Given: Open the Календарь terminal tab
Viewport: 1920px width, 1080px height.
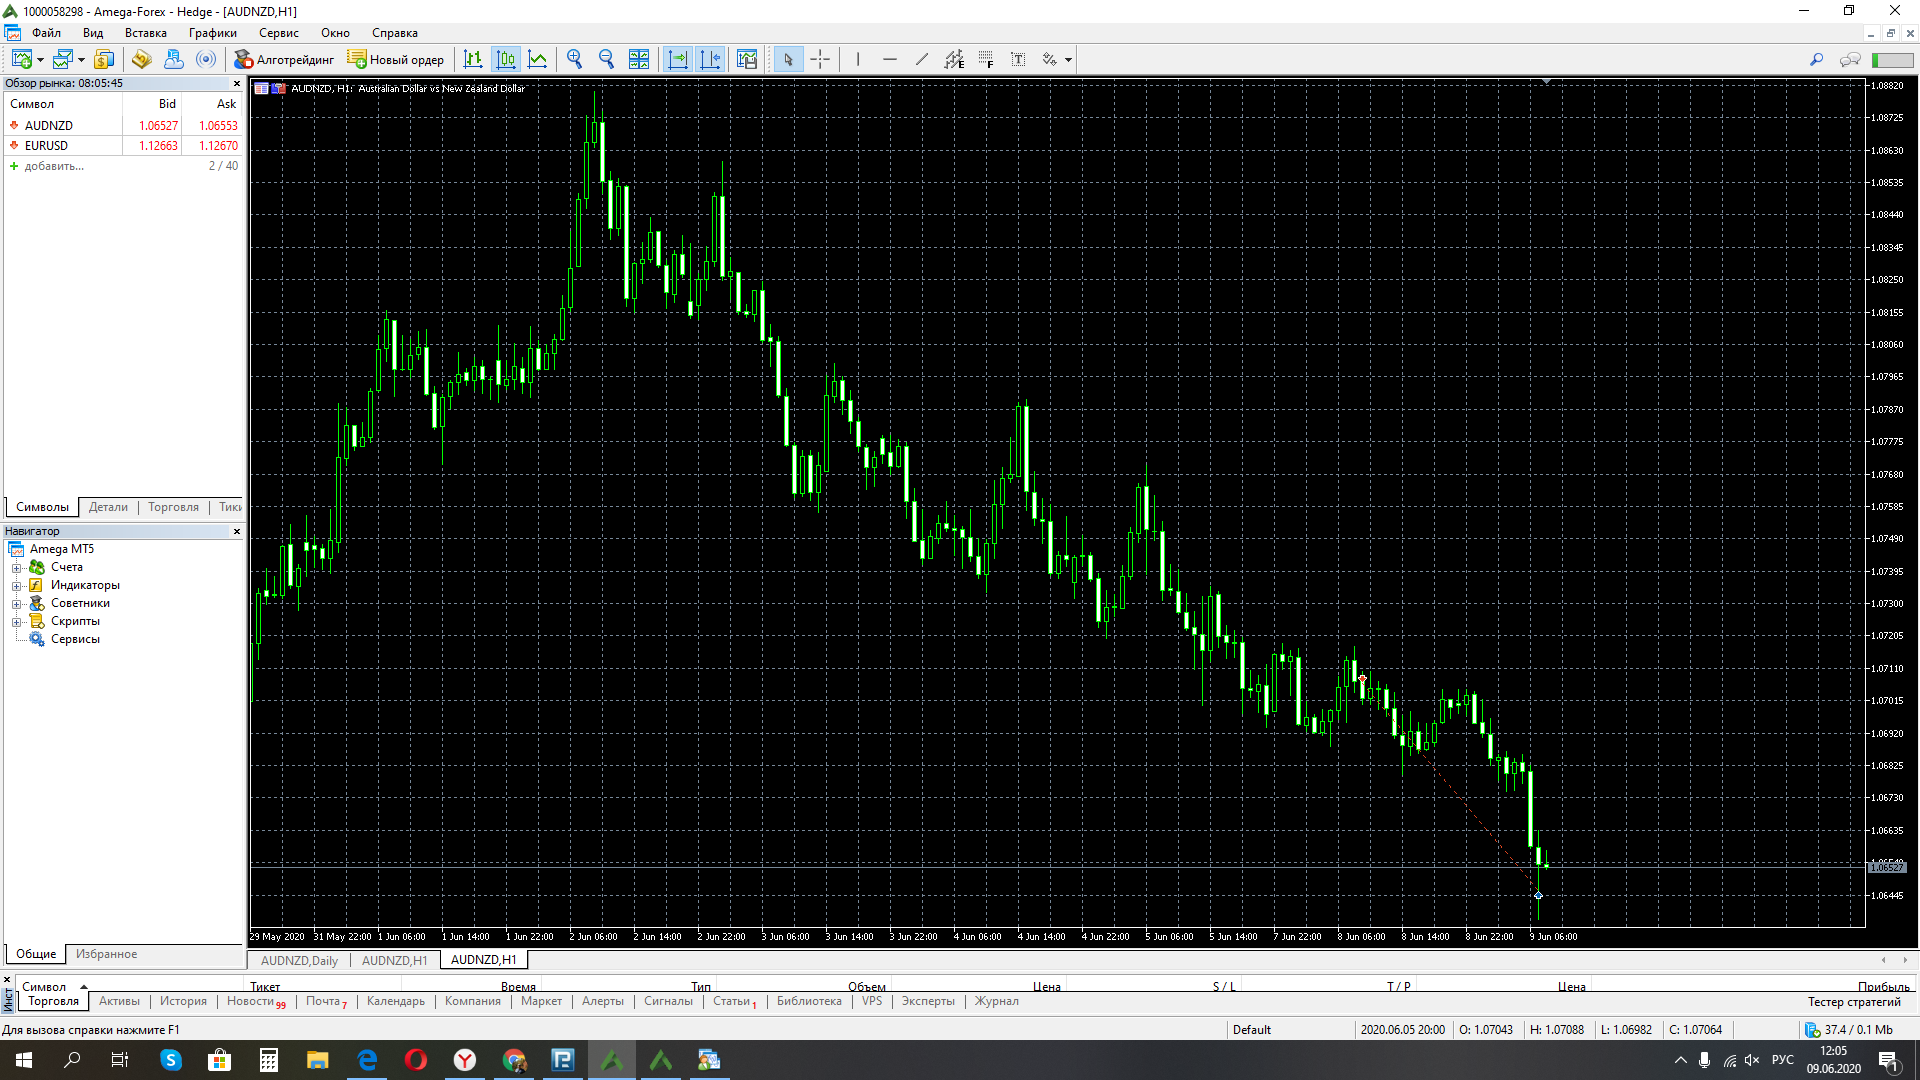Looking at the screenshot, I should 395,1001.
